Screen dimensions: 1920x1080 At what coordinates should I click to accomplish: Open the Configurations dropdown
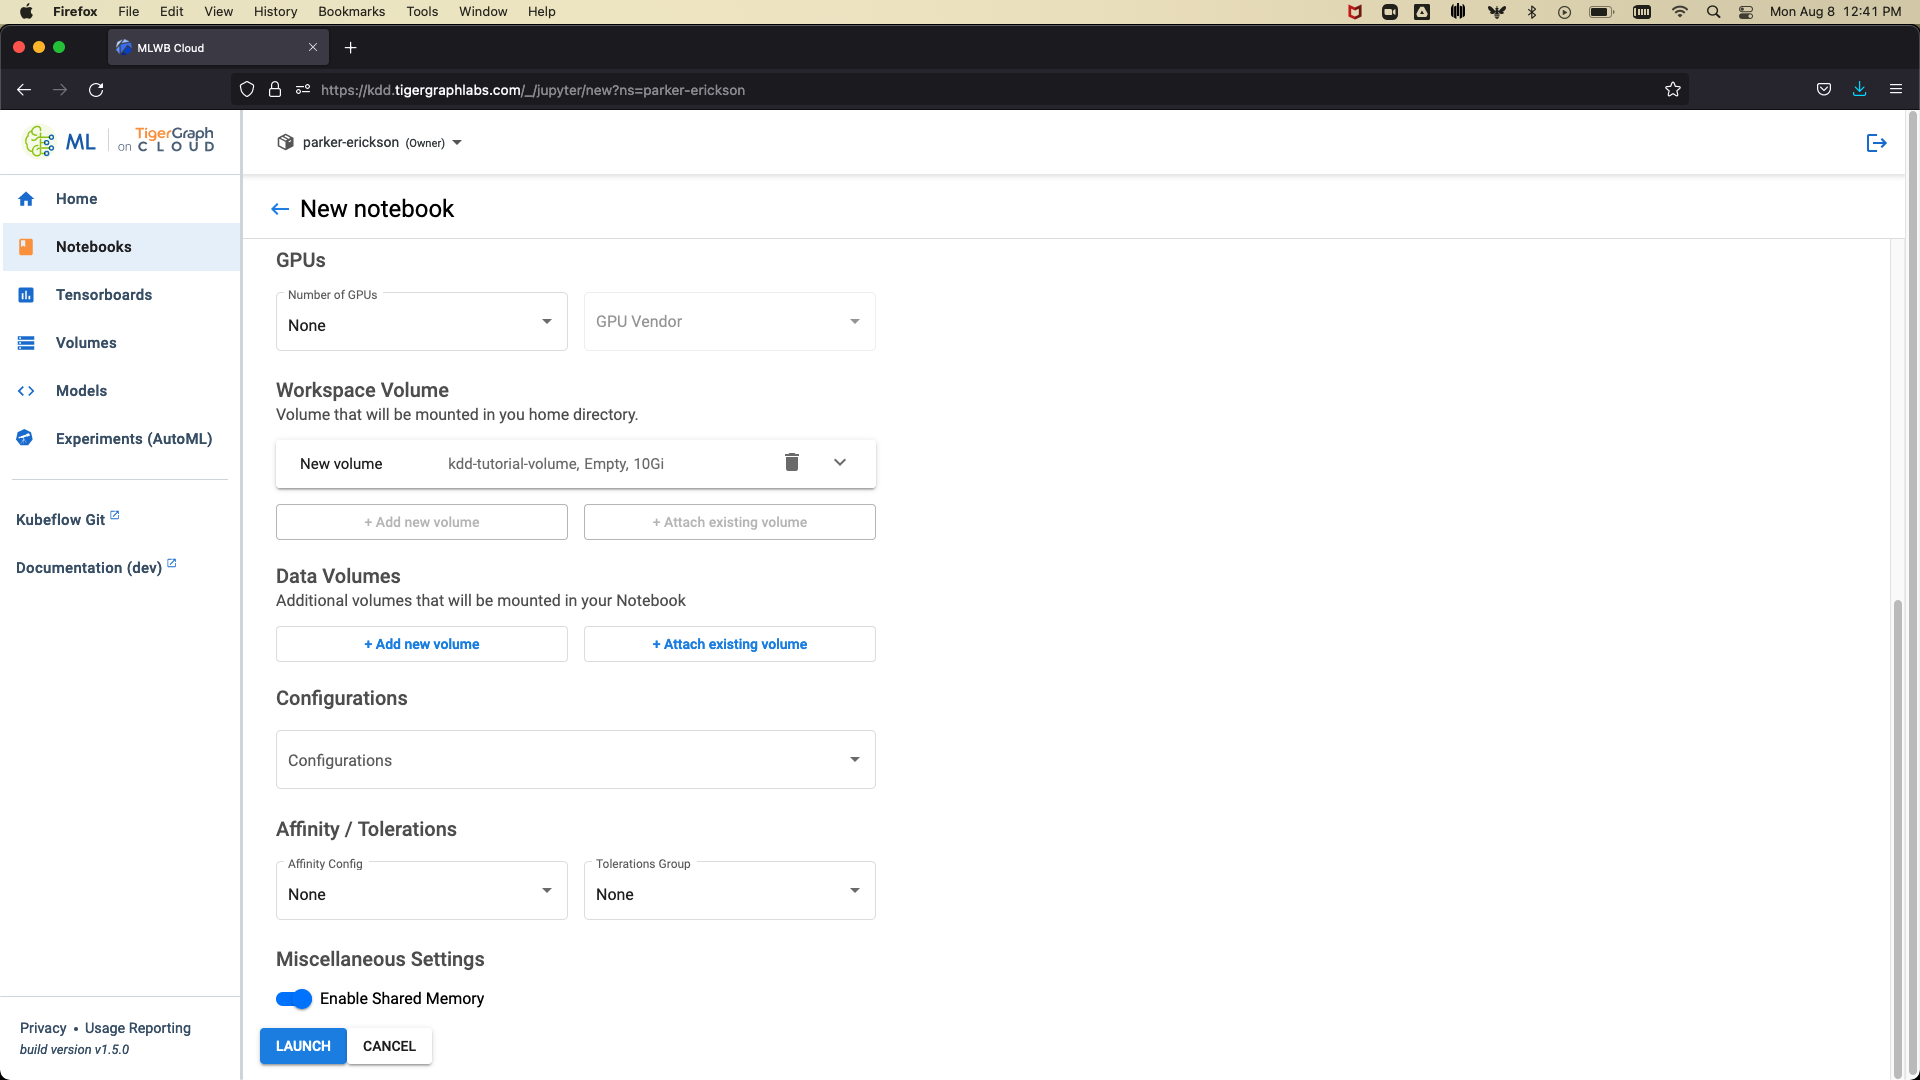(x=575, y=760)
